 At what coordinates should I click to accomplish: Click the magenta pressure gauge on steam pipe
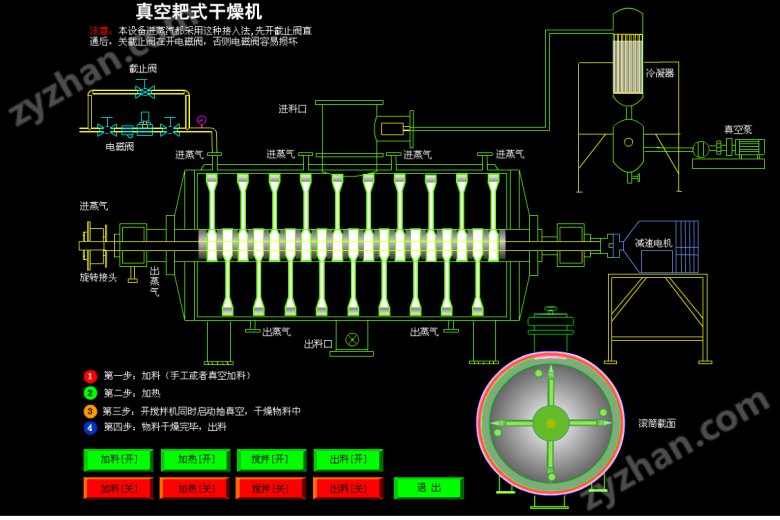201,121
